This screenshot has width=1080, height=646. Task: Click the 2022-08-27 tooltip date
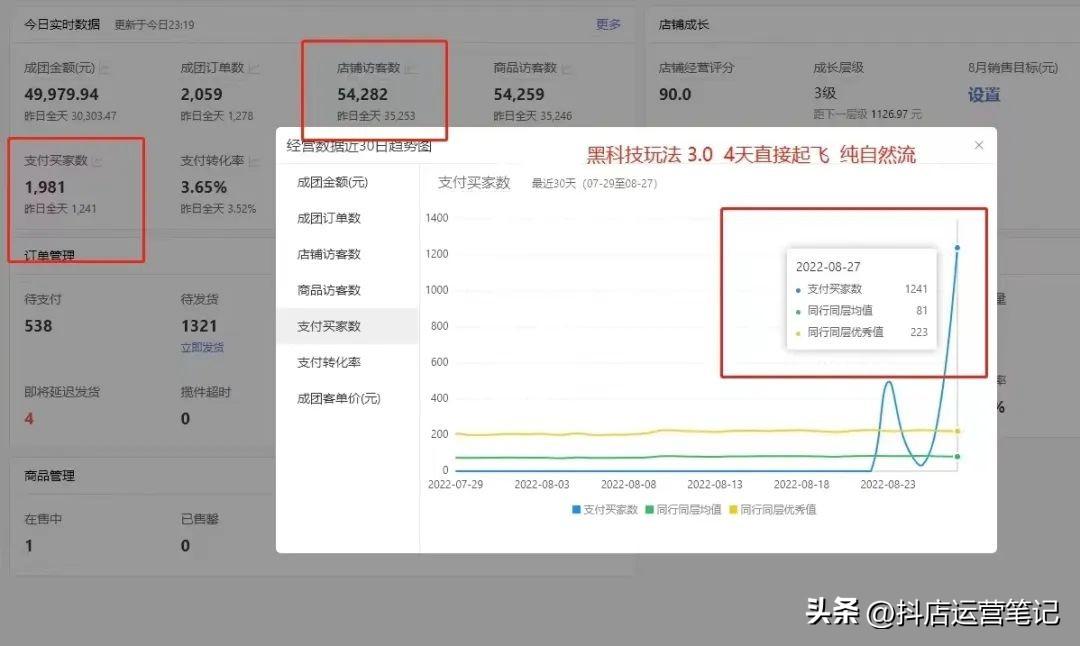tap(828, 267)
